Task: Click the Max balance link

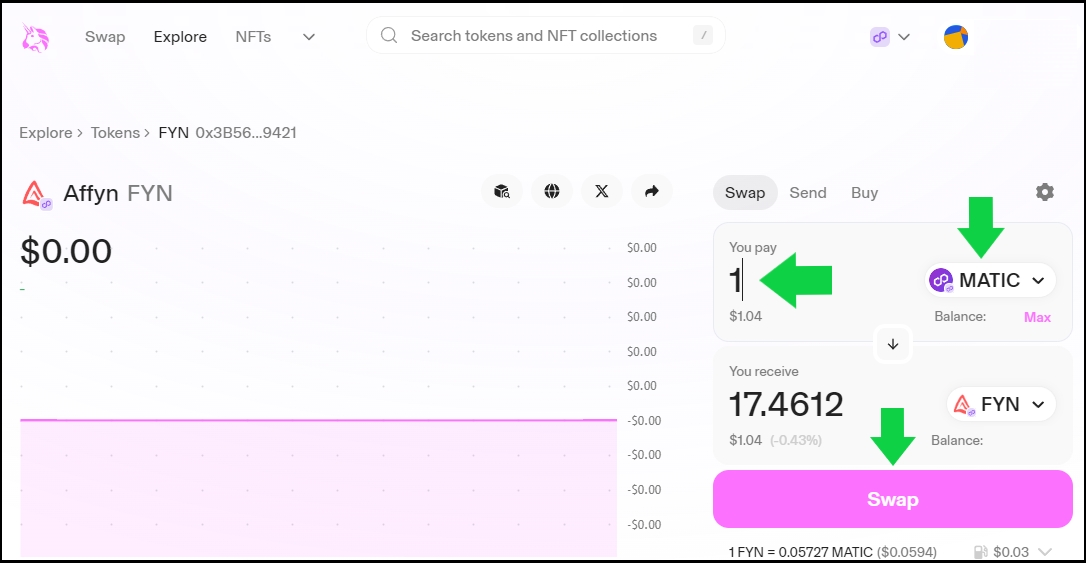Action: click(1037, 317)
